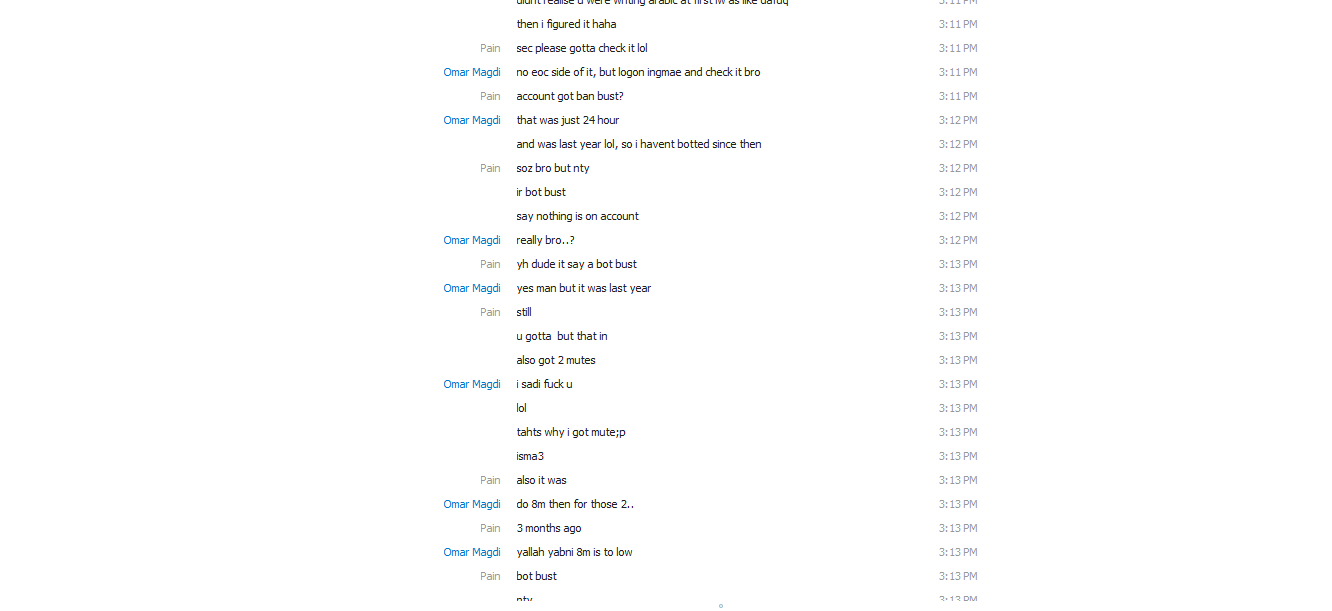Click Pain name beside 'sec please gotta check it lol'
1332x611 pixels.
click(490, 48)
